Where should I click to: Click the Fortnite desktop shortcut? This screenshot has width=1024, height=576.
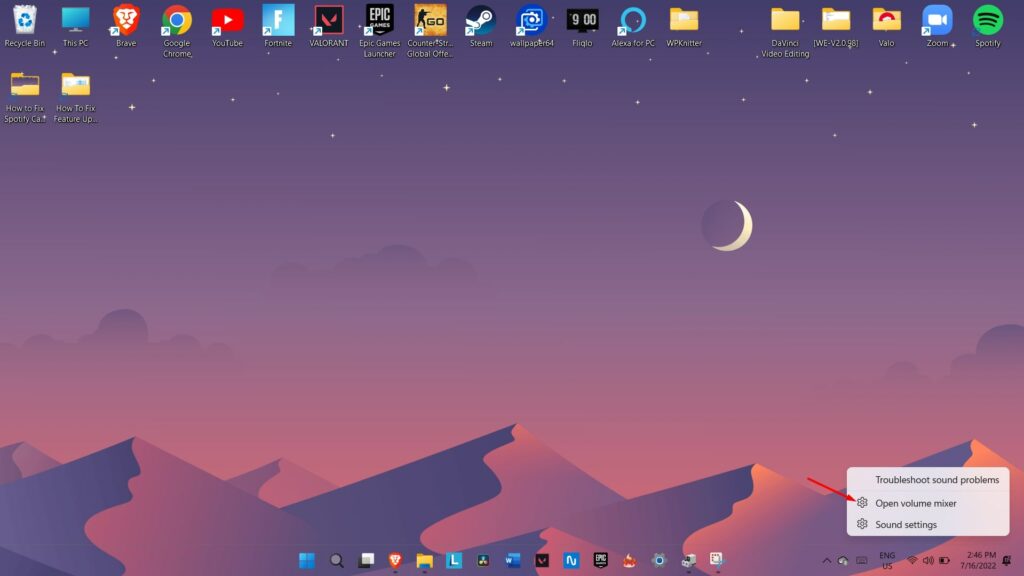pos(278,20)
